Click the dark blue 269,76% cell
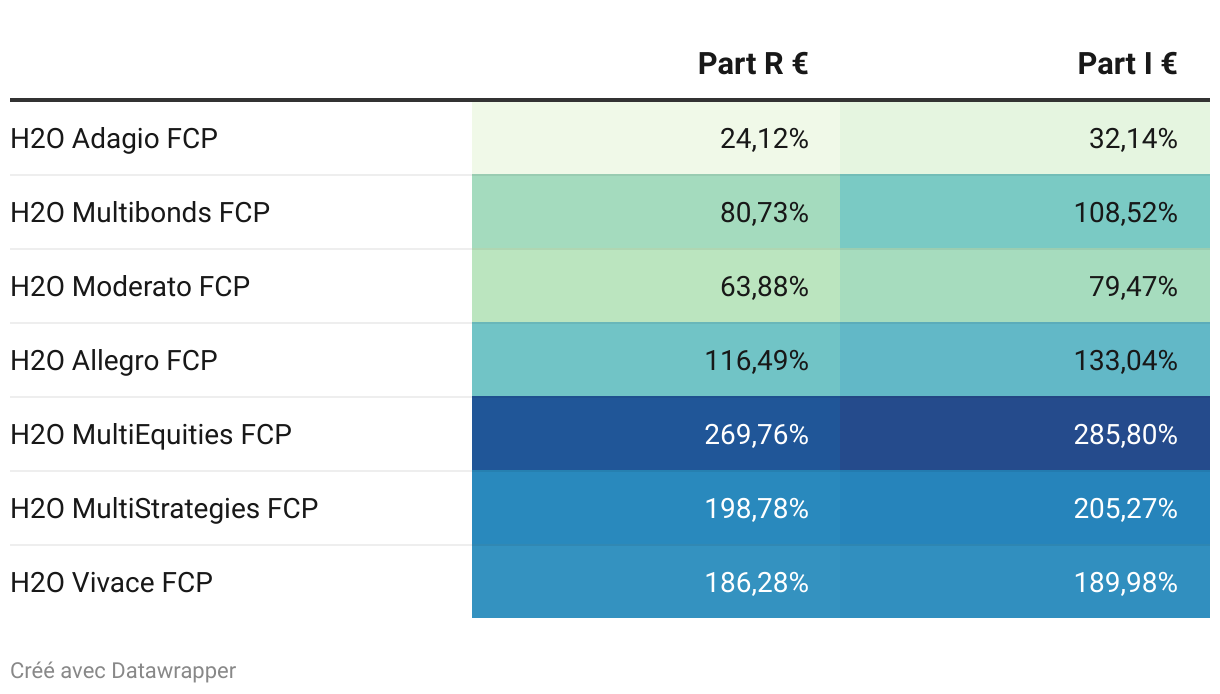1220x694 pixels. (x=755, y=435)
